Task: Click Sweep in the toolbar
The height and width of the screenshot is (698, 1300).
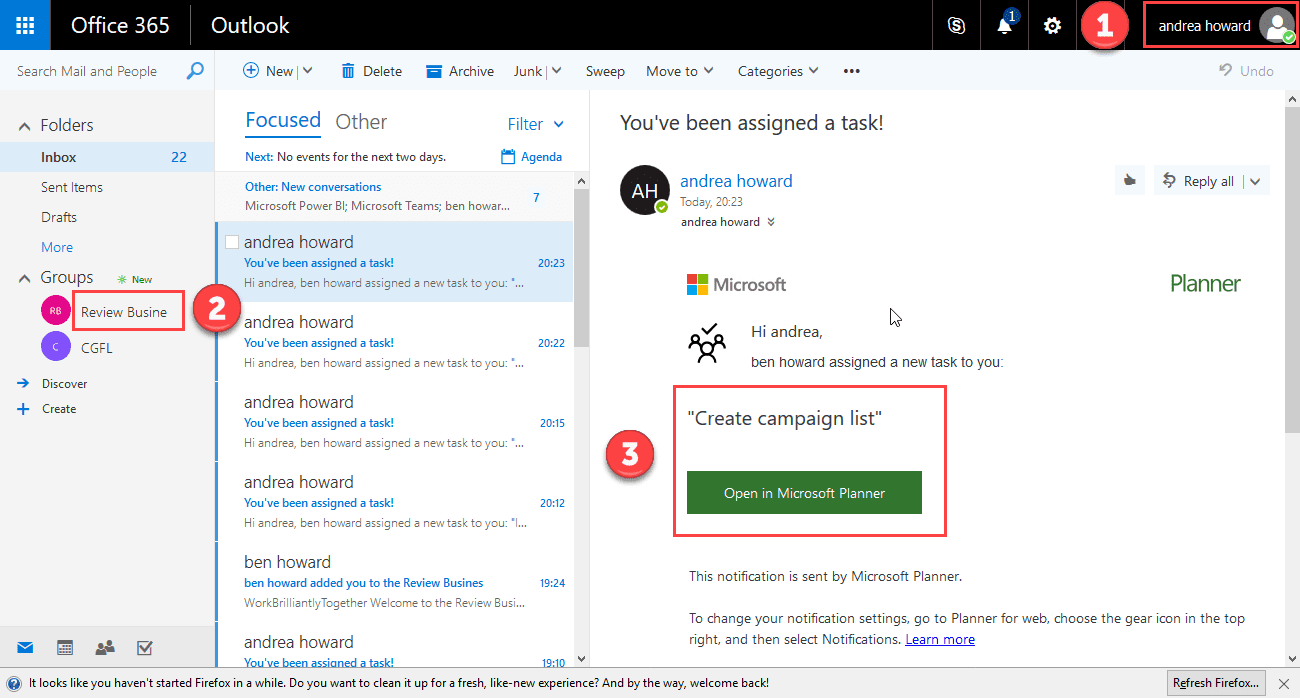Action: coord(605,71)
